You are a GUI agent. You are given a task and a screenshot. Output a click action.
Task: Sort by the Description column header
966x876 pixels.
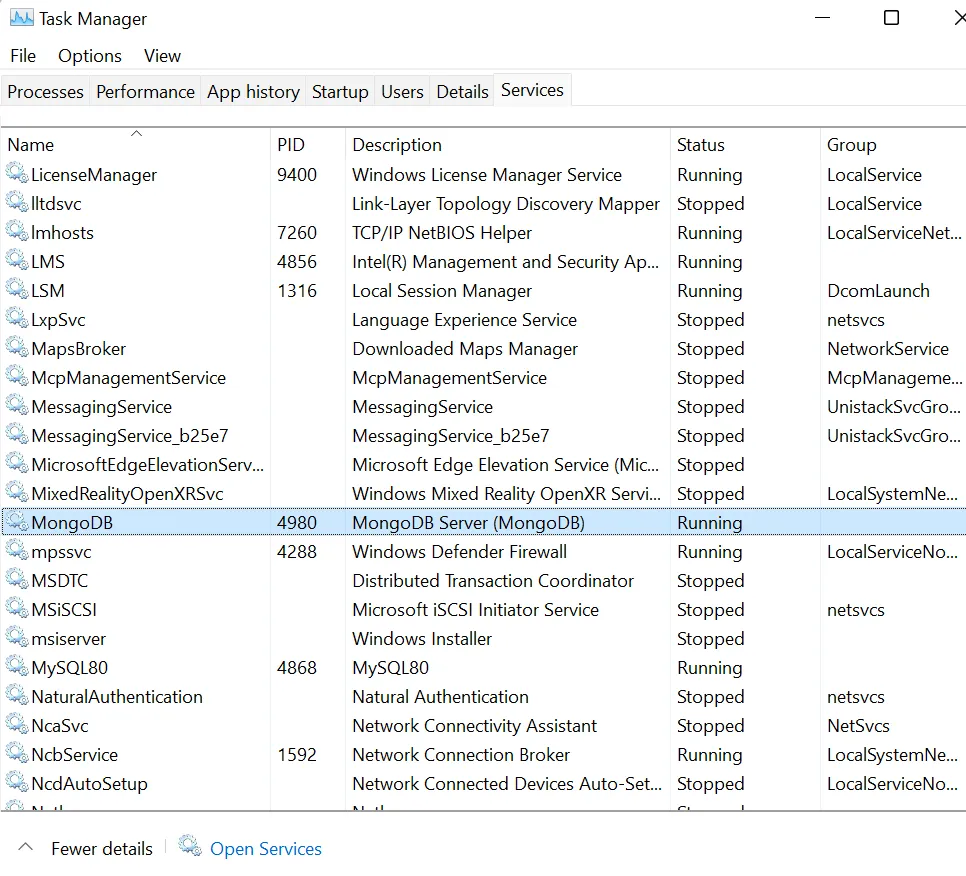point(397,145)
